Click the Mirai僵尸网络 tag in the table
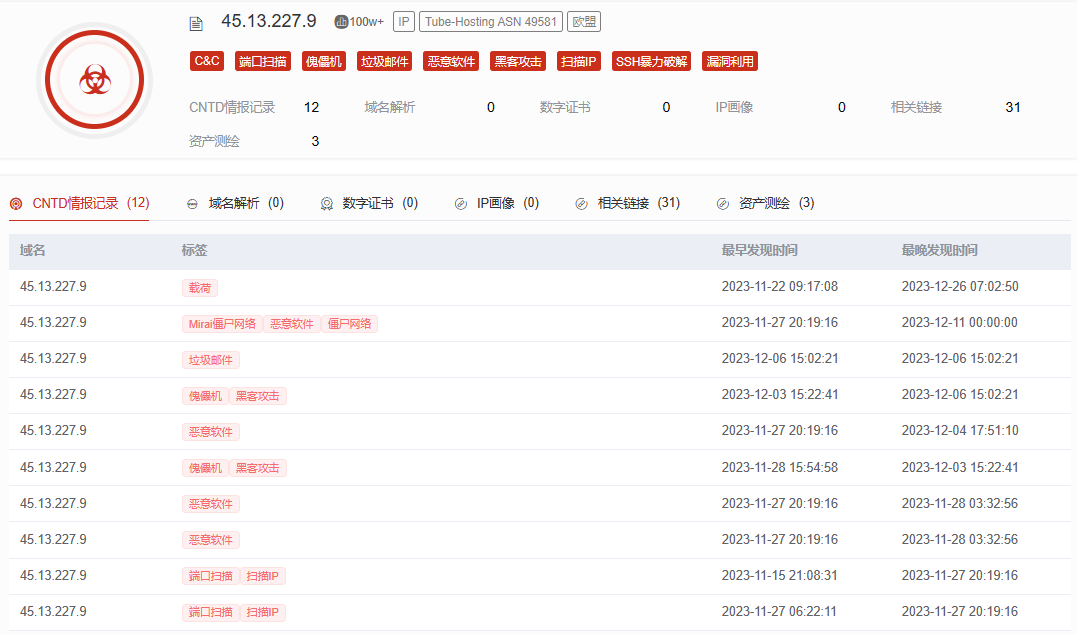Screen dimensions: 1077x634 [x=222, y=324]
